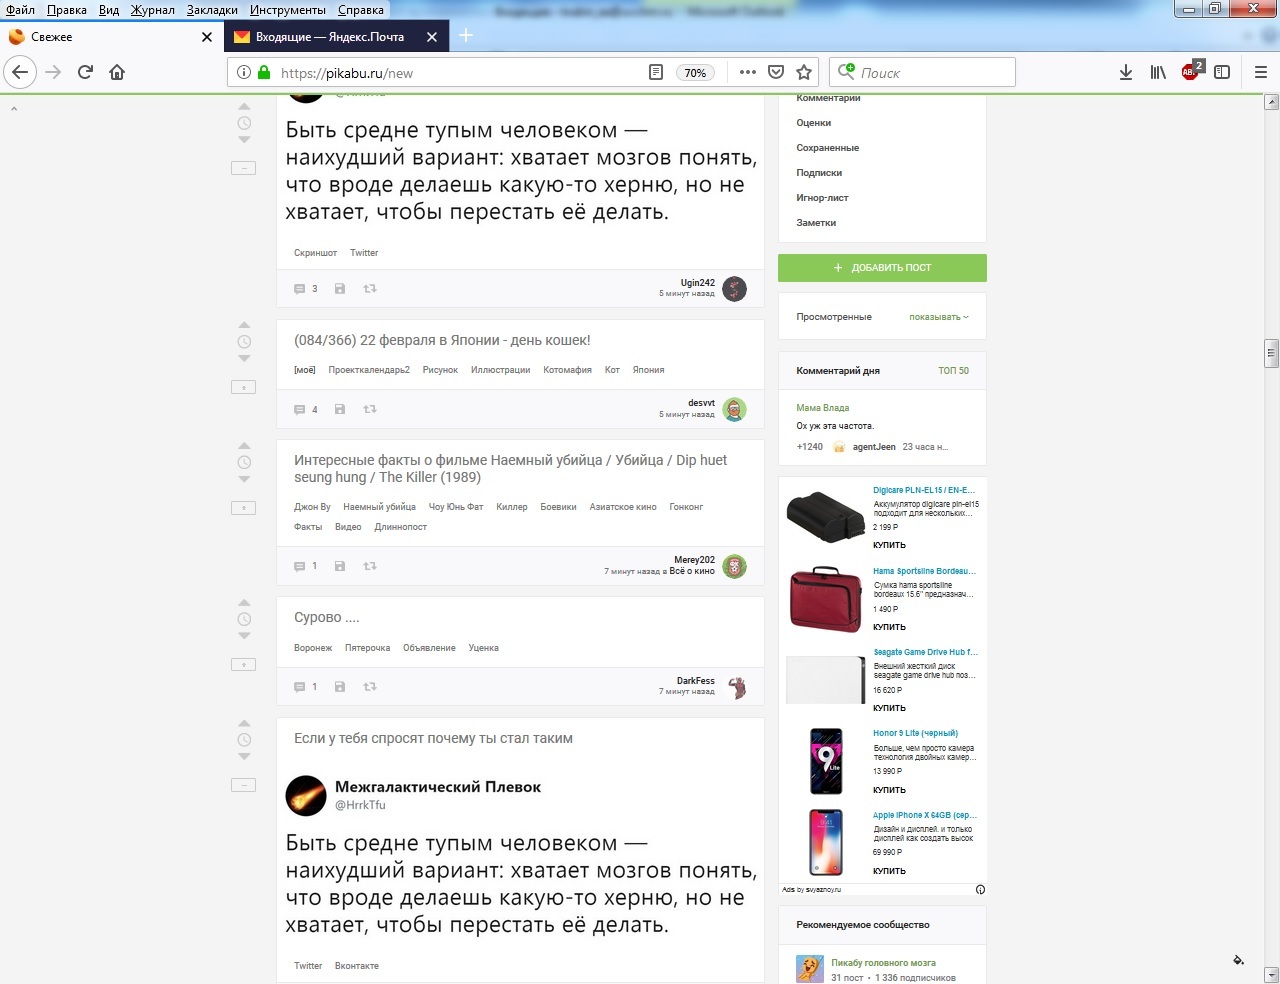
Task: Collapse the top post with the minus box
Action: [243, 168]
